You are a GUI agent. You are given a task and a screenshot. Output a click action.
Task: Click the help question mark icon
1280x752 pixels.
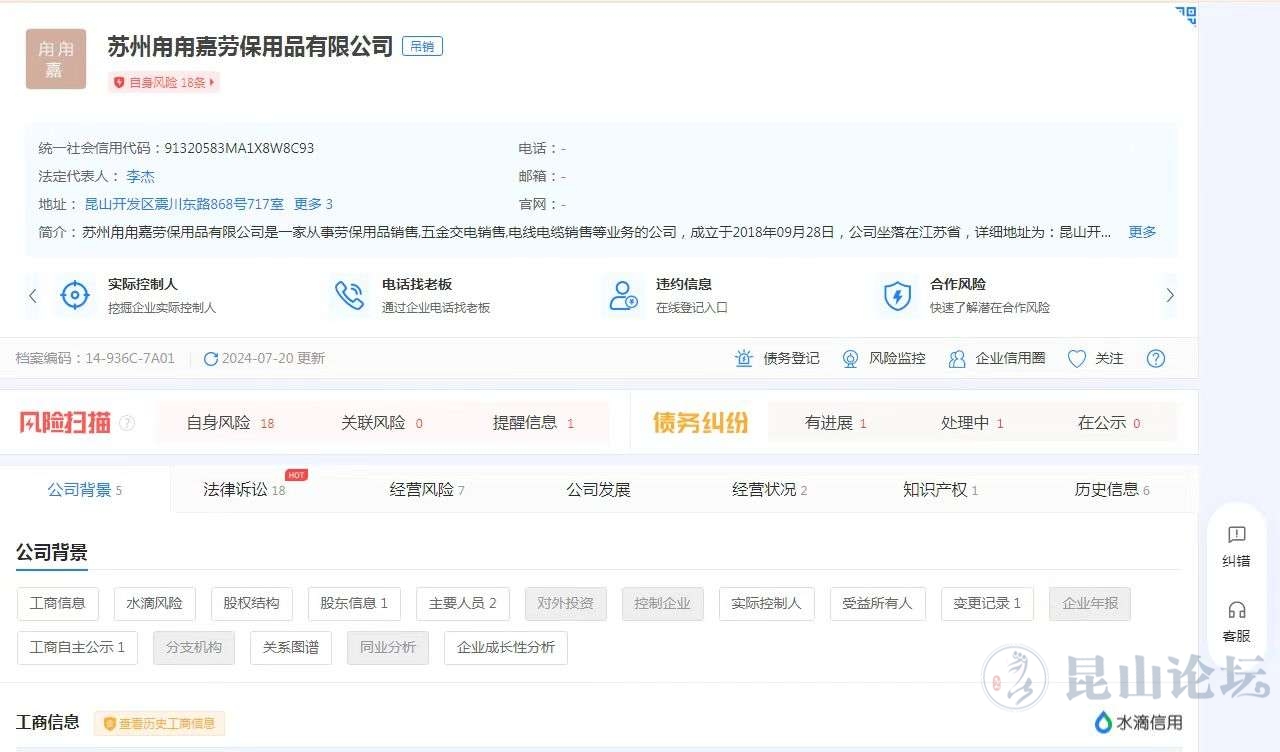pos(1156,359)
